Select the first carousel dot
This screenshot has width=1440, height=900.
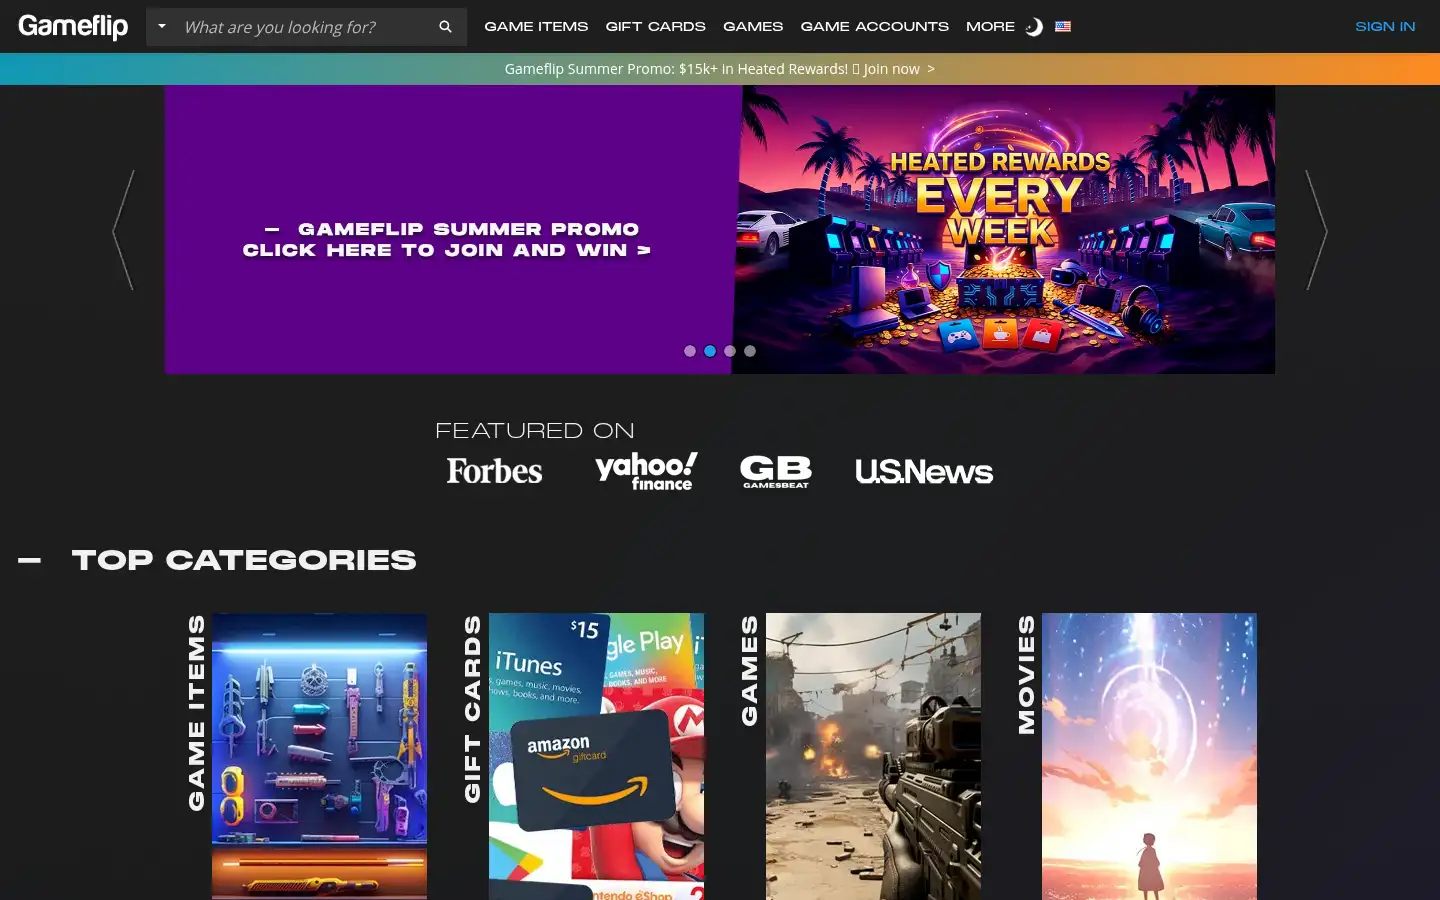click(689, 351)
